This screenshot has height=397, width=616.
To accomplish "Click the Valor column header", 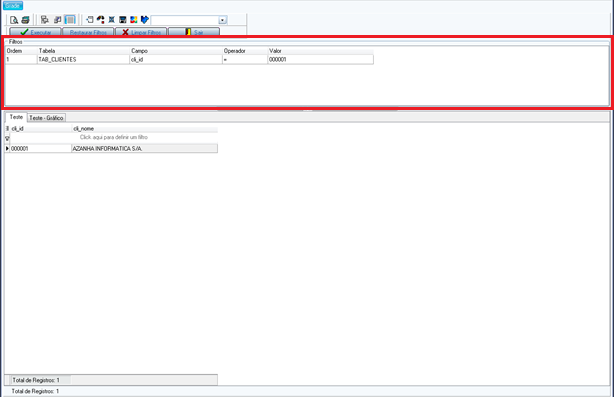I will tap(321, 51).
